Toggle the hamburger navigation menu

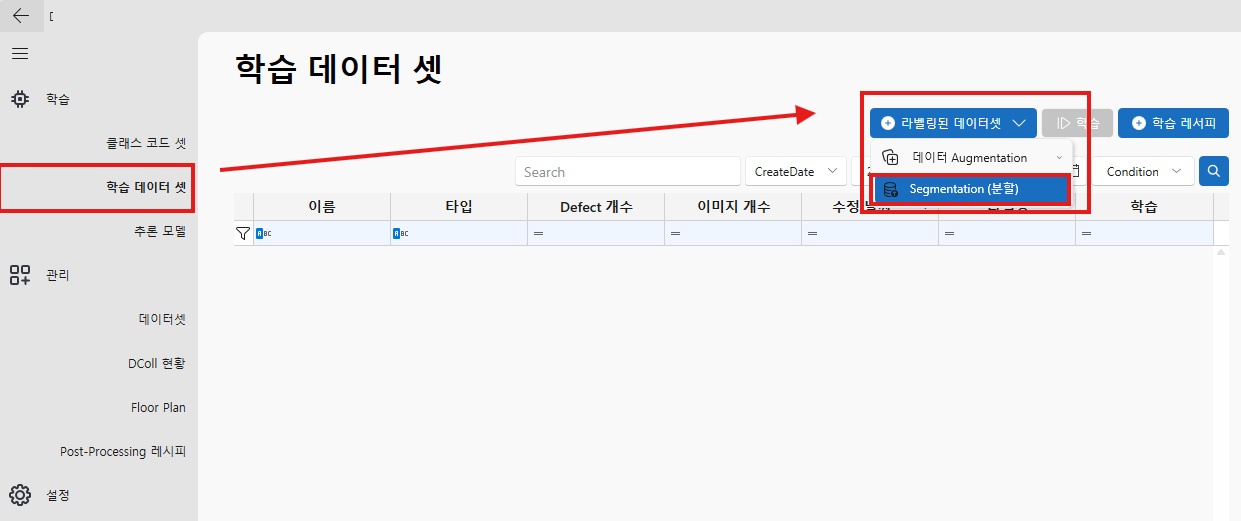20,53
